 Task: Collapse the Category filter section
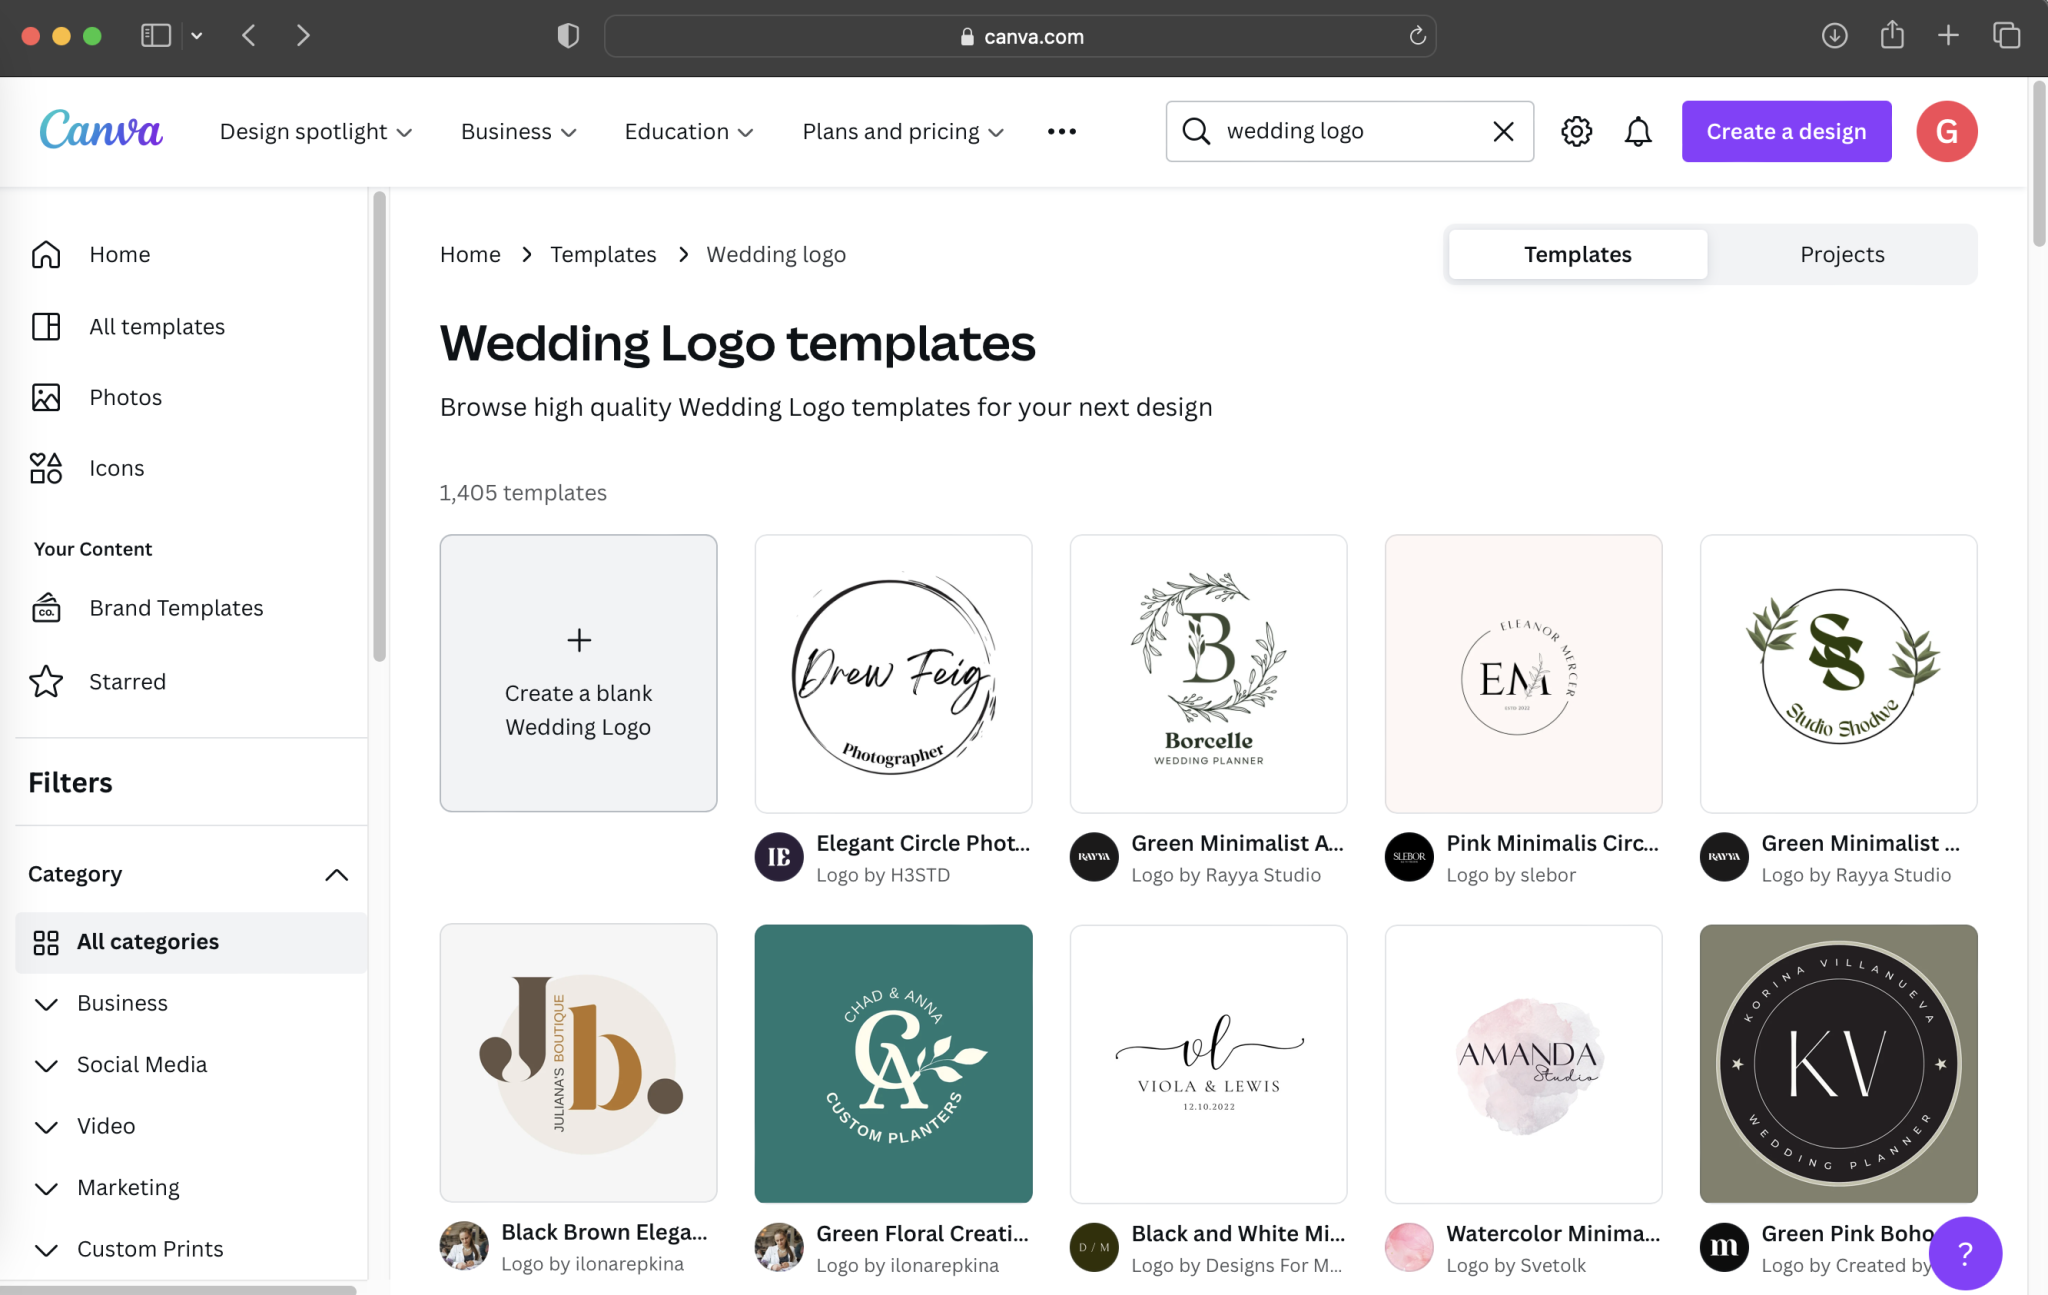(x=336, y=874)
